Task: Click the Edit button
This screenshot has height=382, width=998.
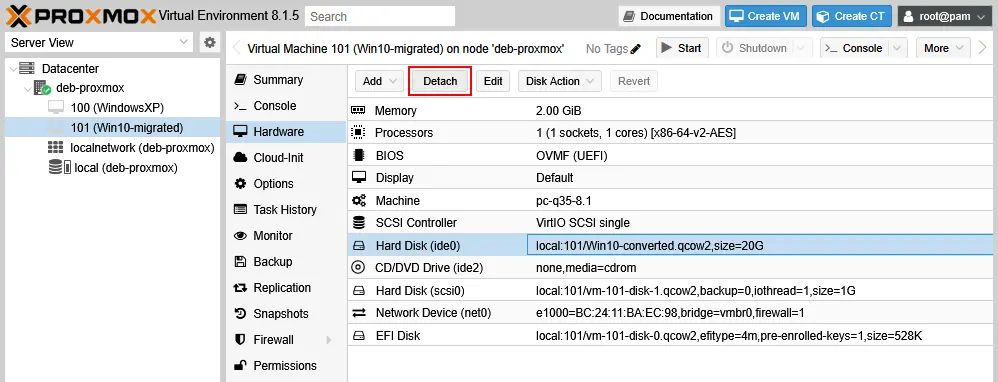Action: (x=493, y=81)
